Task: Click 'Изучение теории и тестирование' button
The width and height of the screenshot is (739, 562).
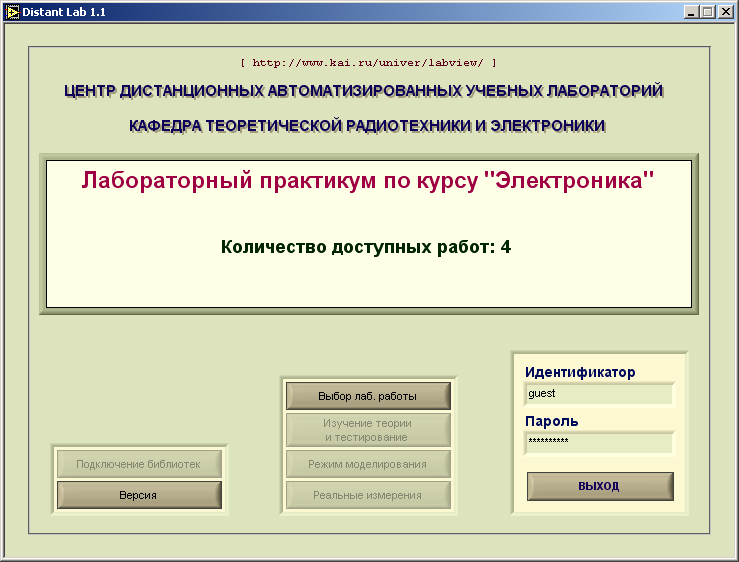Action: pos(368,430)
